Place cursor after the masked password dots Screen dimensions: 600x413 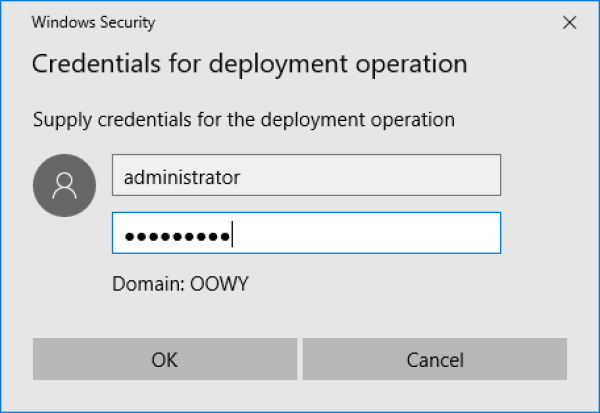point(233,234)
